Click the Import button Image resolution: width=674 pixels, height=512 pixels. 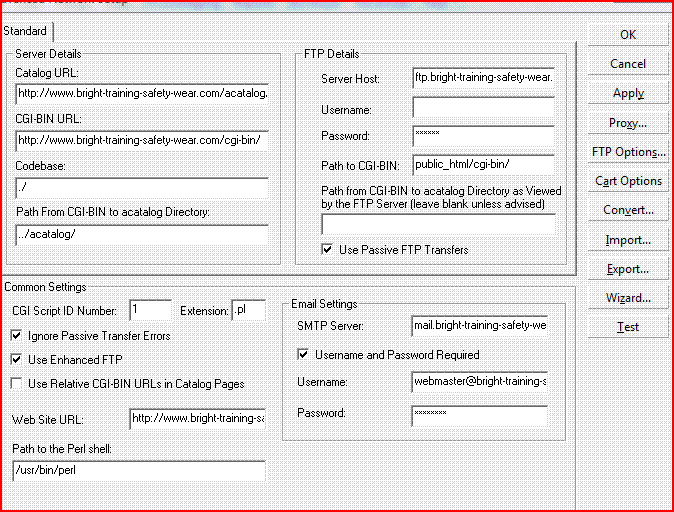[627, 240]
